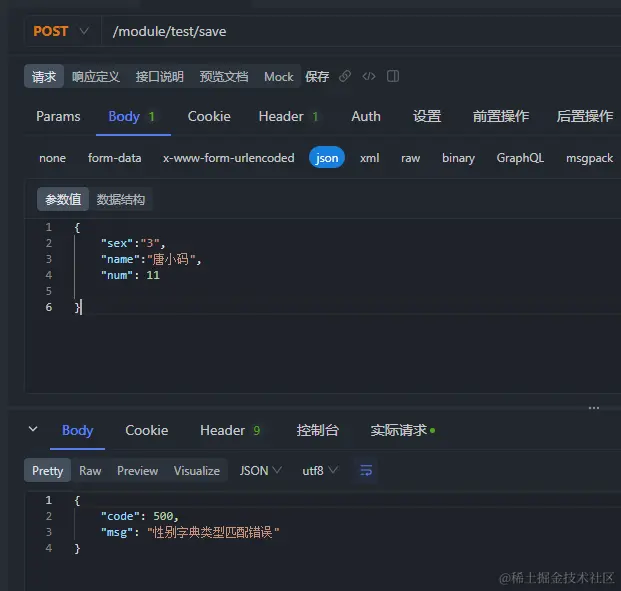Select the raw body type
621x591 pixels.
pos(410,158)
